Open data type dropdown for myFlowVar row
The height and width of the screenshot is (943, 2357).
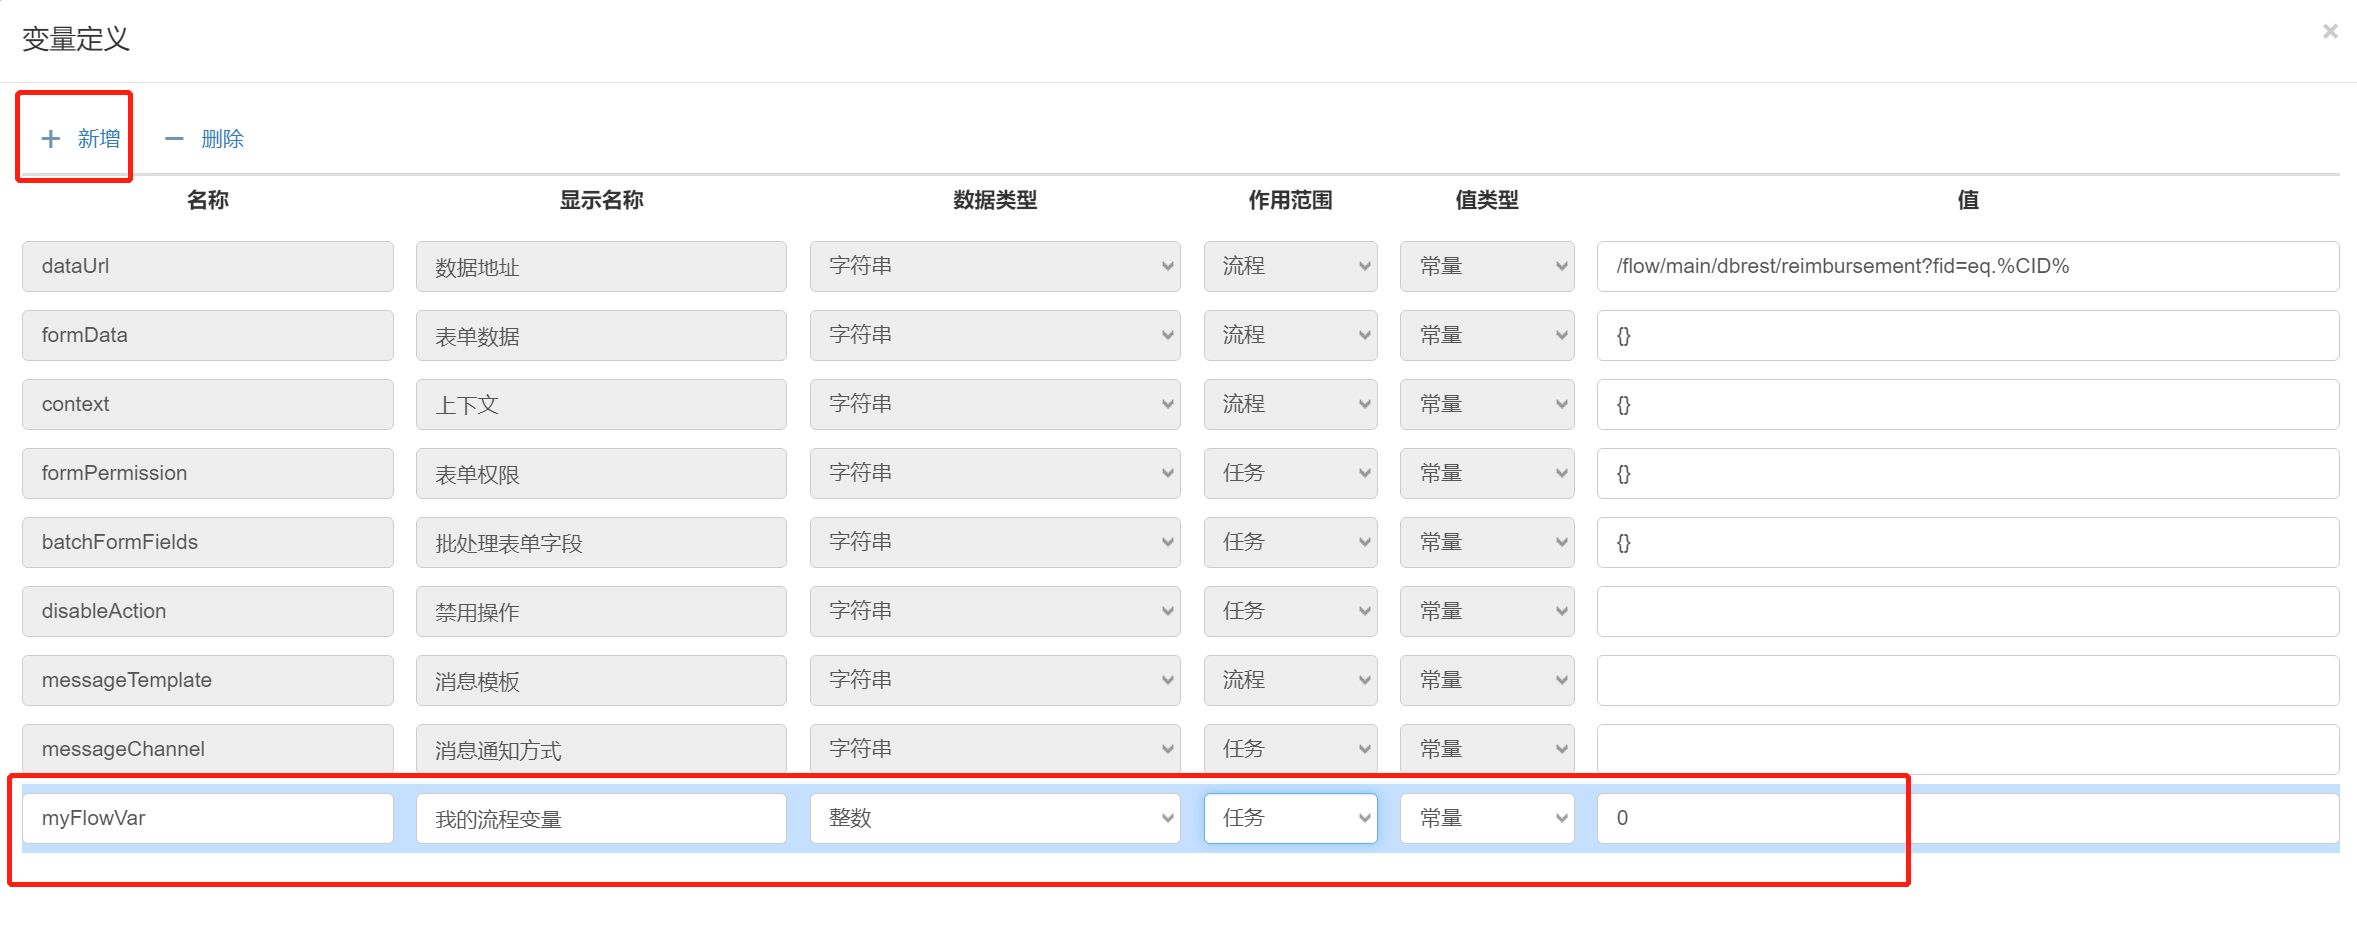pyautogui.click(x=994, y=818)
